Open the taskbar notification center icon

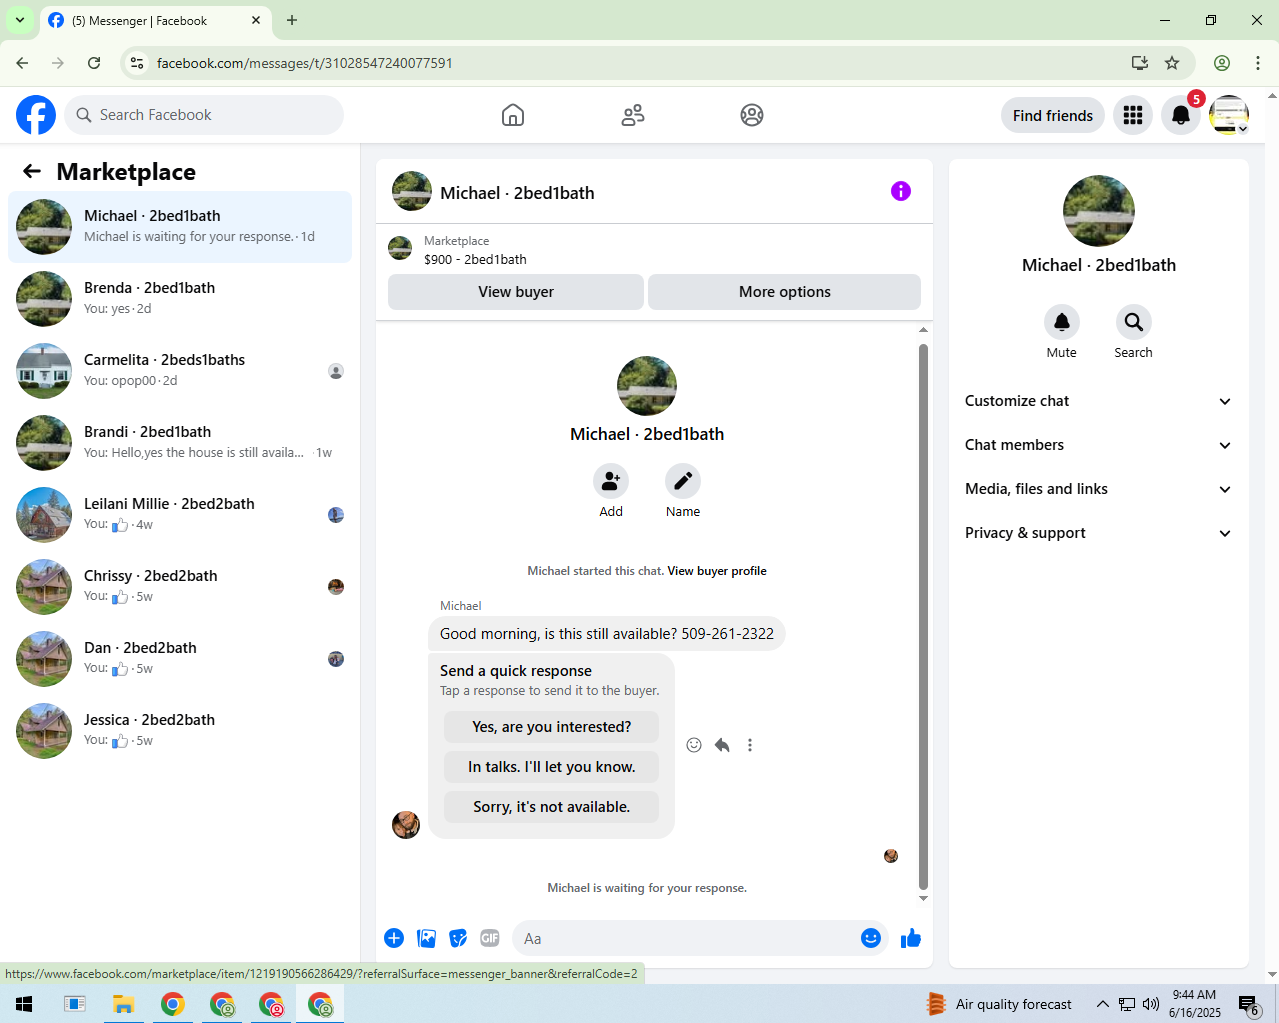click(1249, 1005)
